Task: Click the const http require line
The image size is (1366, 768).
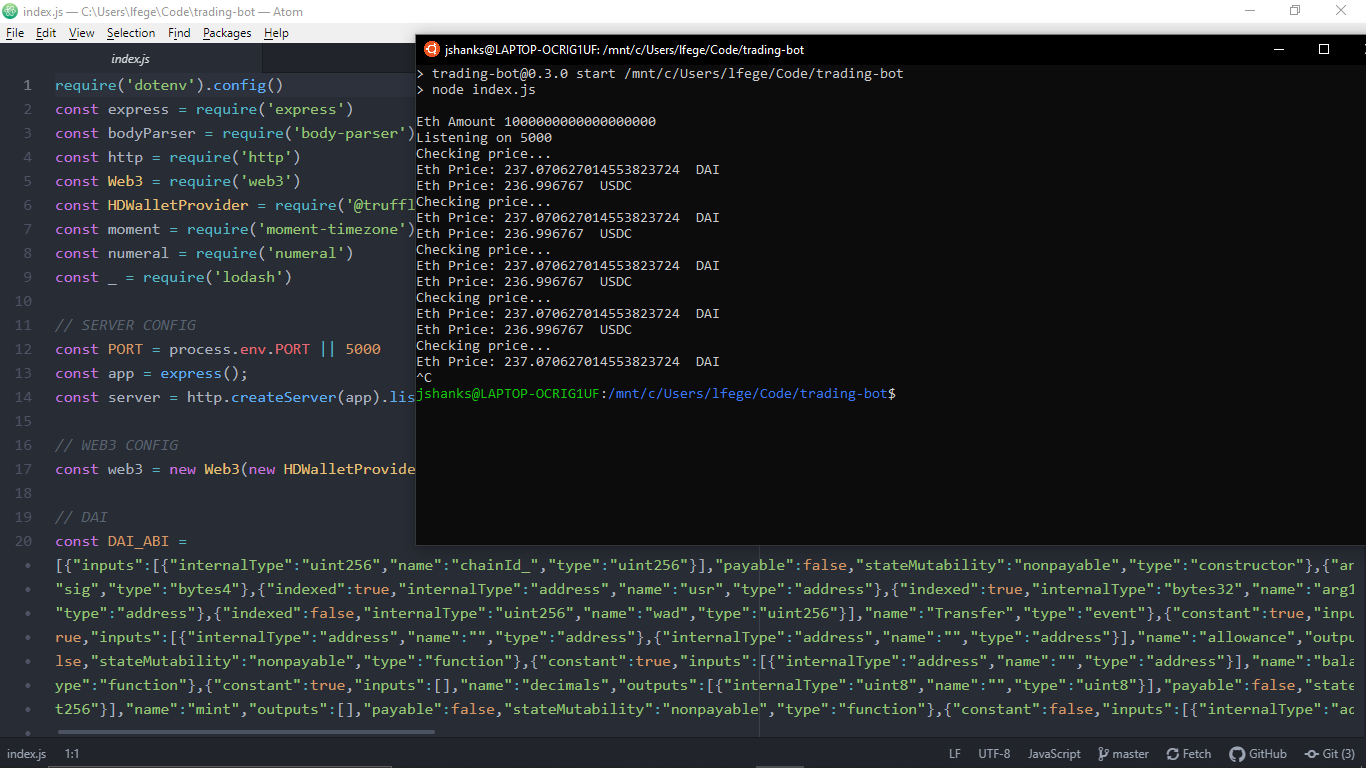Action: pos(178,157)
